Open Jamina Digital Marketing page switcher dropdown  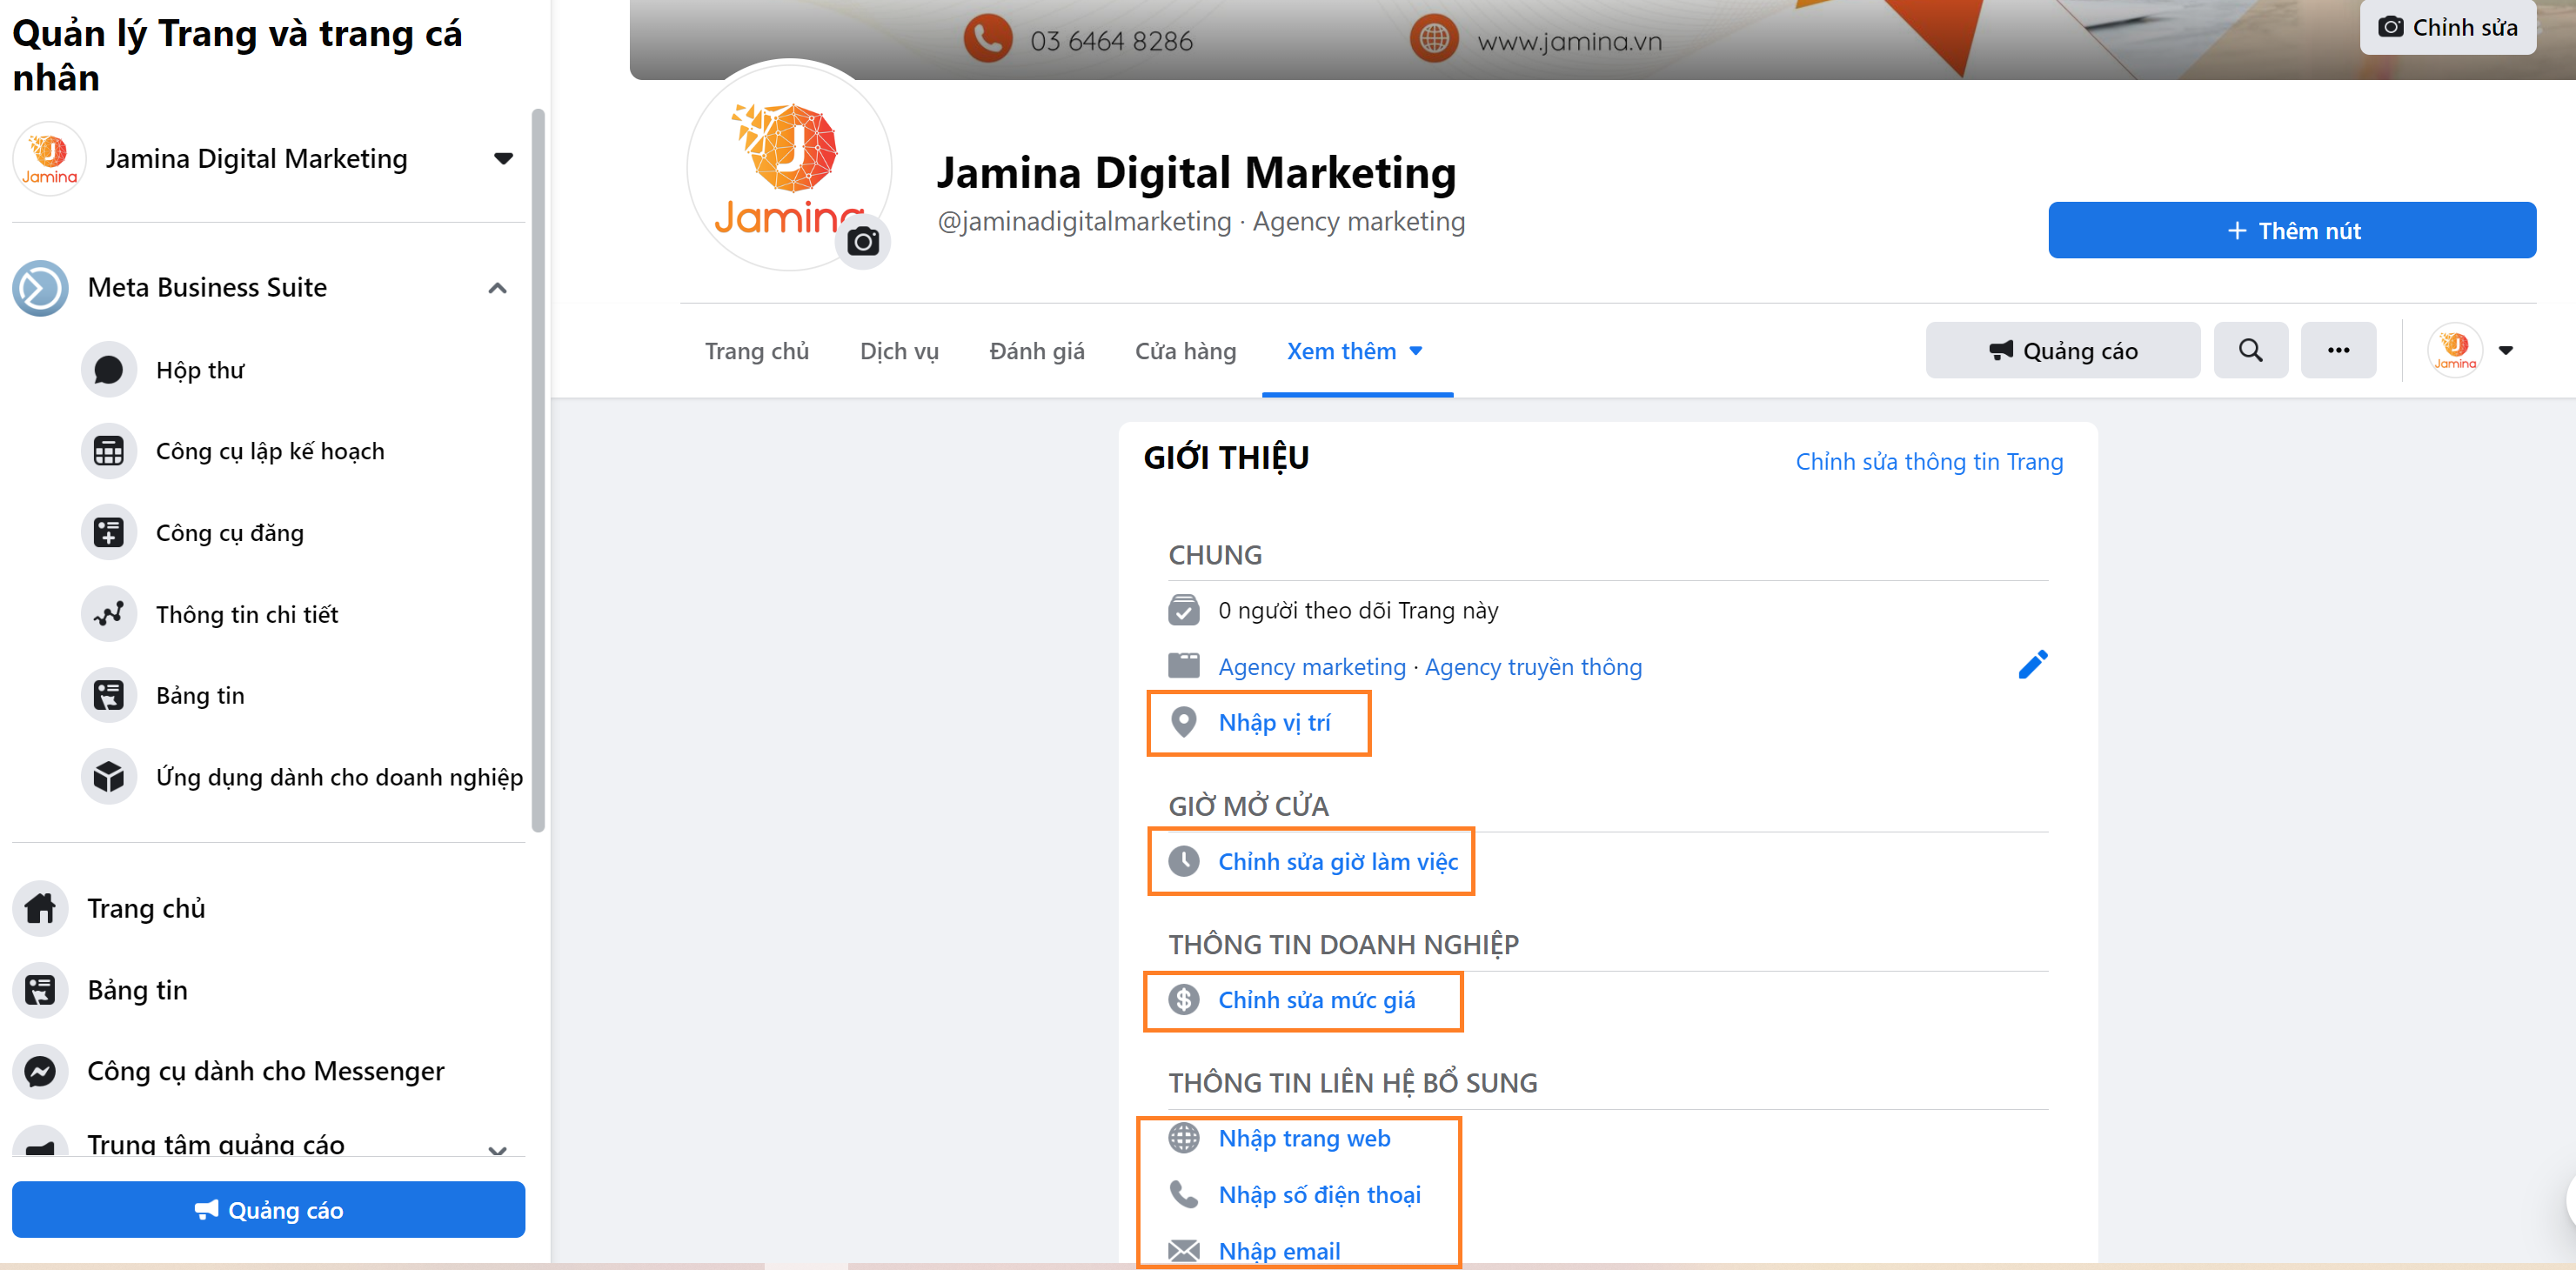click(x=503, y=158)
